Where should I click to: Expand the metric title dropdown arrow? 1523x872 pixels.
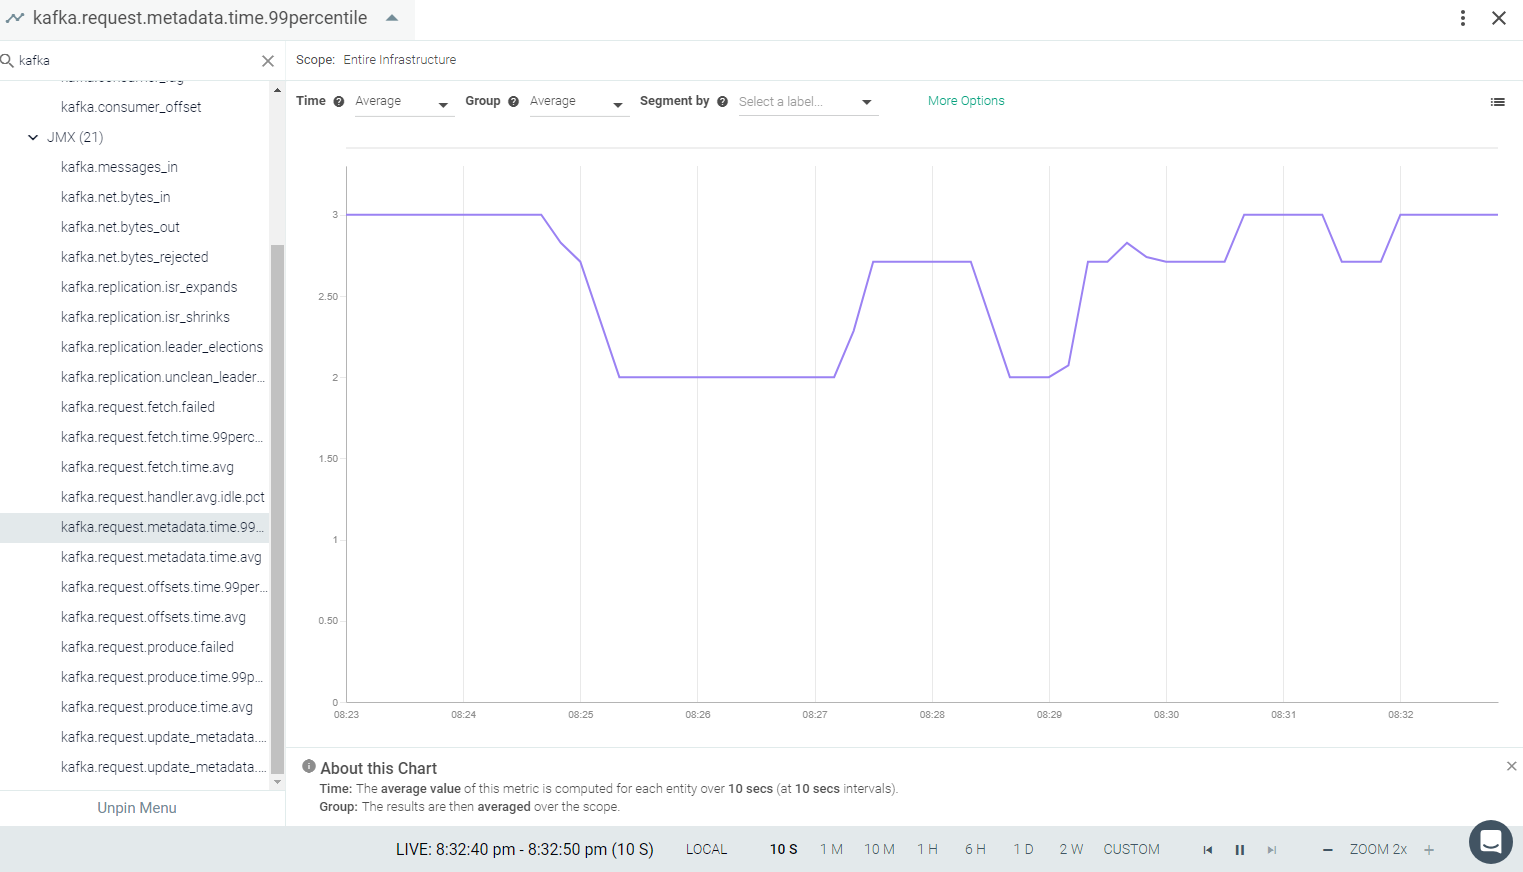pos(392,18)
